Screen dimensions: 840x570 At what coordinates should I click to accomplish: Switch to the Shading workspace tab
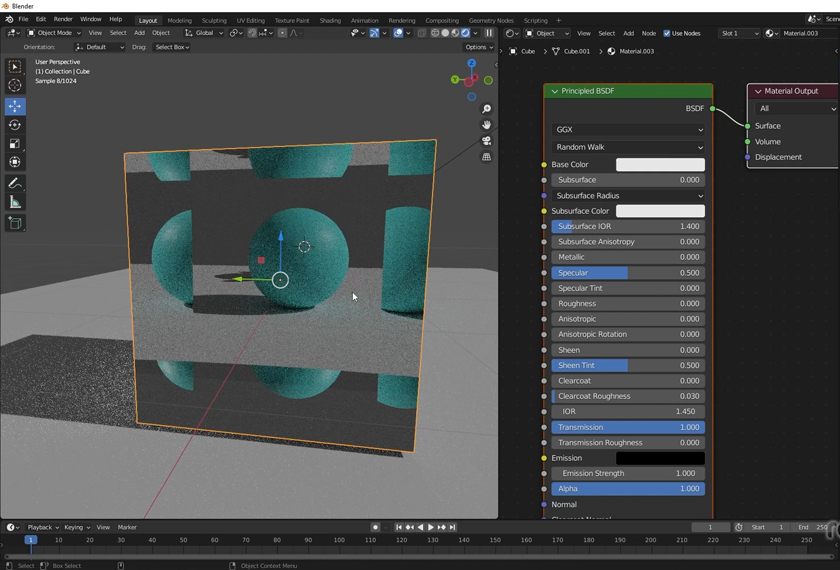[x=330, y=20]
